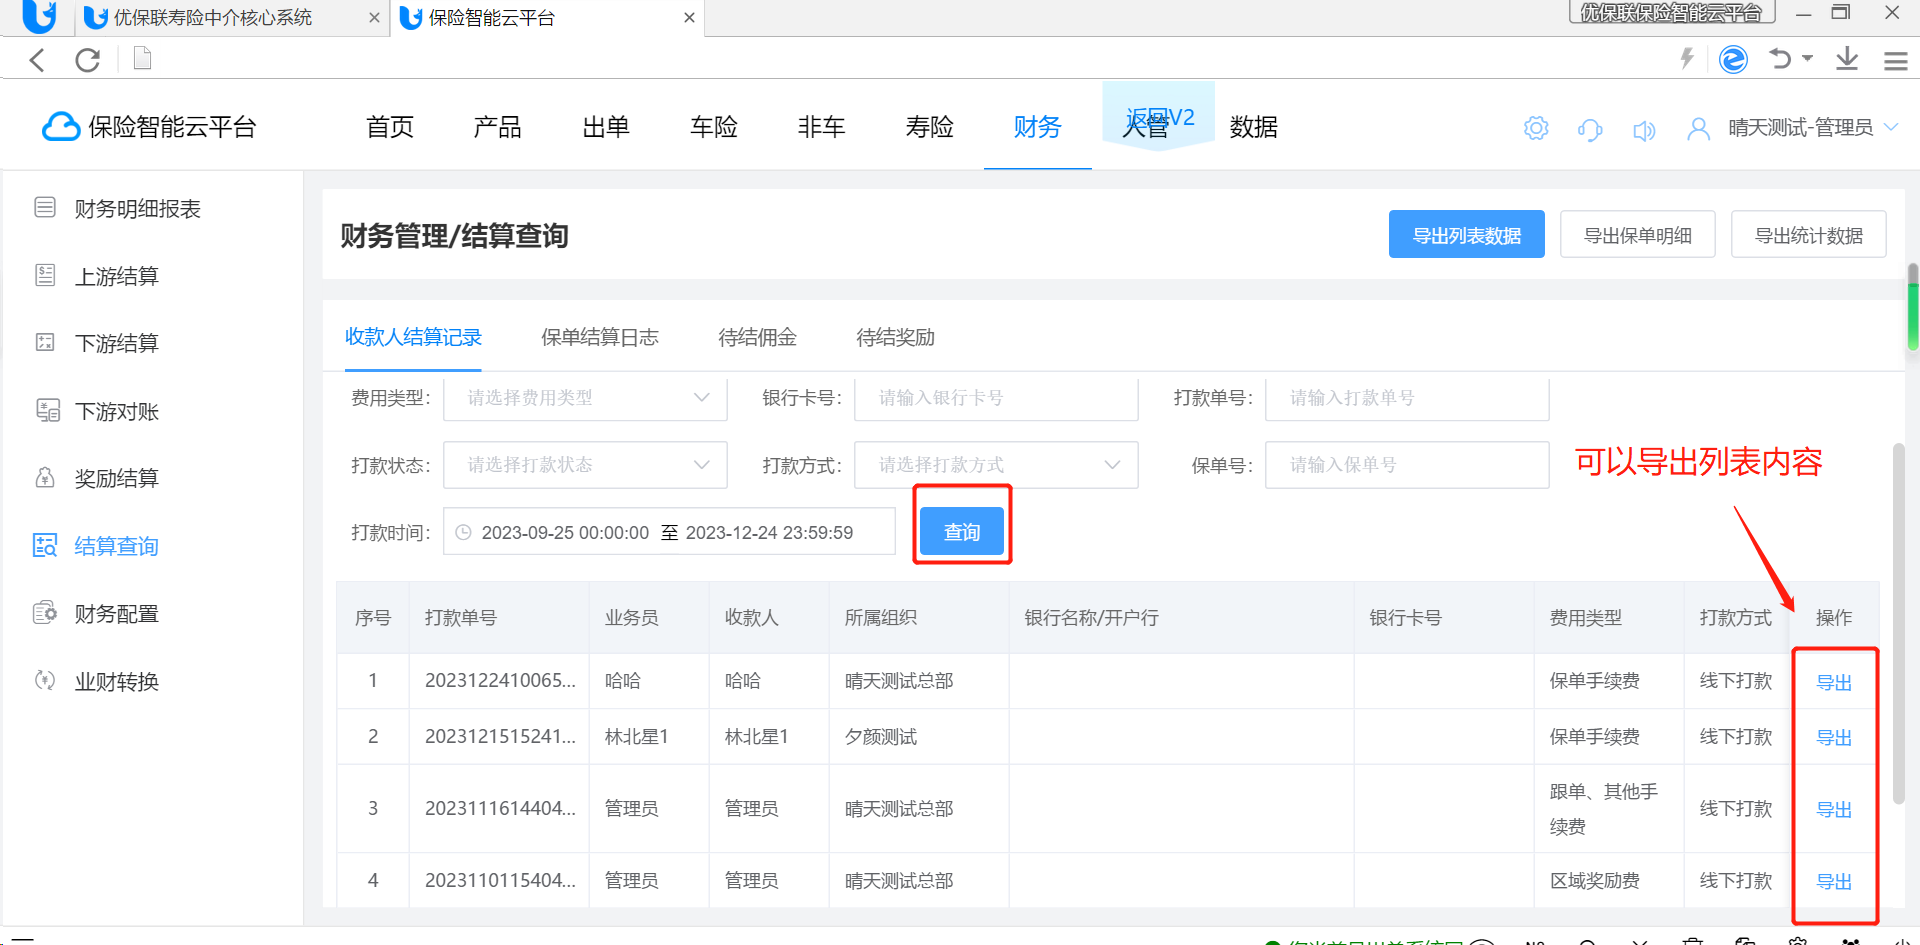This screenshot has height=945, width=1920.
Task: Open the 产品 top menu
Action: (x=497, y=127)
